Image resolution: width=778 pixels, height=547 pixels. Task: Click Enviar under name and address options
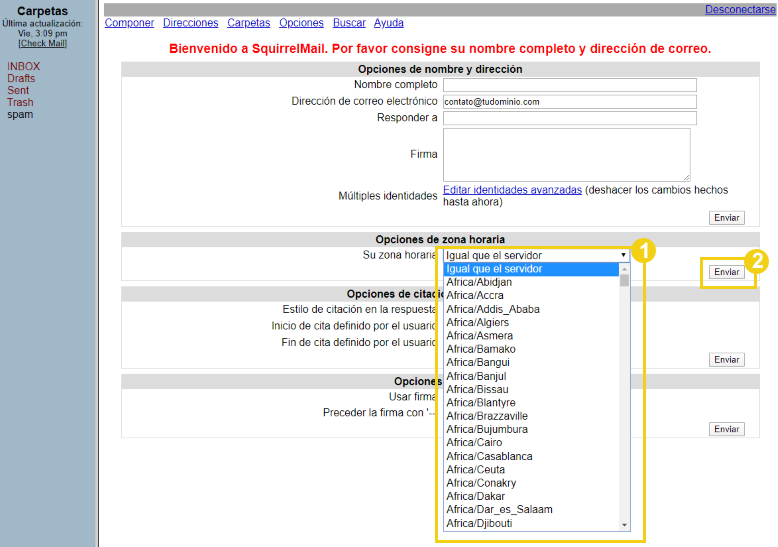(x=726, y=218)
